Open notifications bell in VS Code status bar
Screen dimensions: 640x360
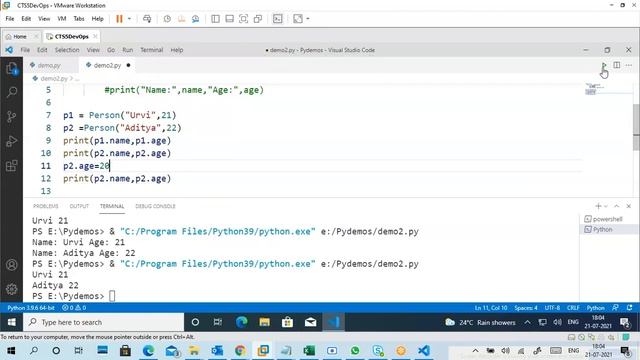(629, 308)
